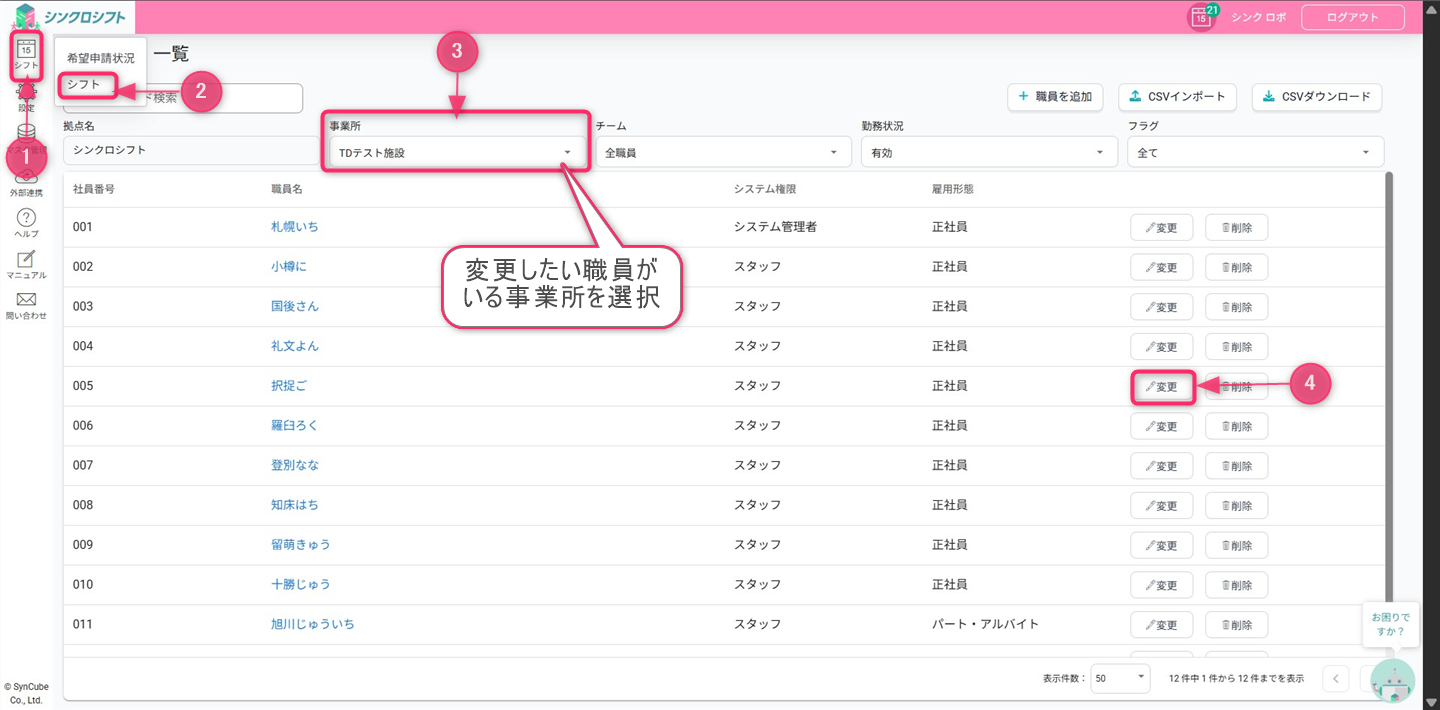Click 変更 for employee 006 羅臼ろく
The width and height of the screenshot is (1440, 710).
click(1161, 426)
